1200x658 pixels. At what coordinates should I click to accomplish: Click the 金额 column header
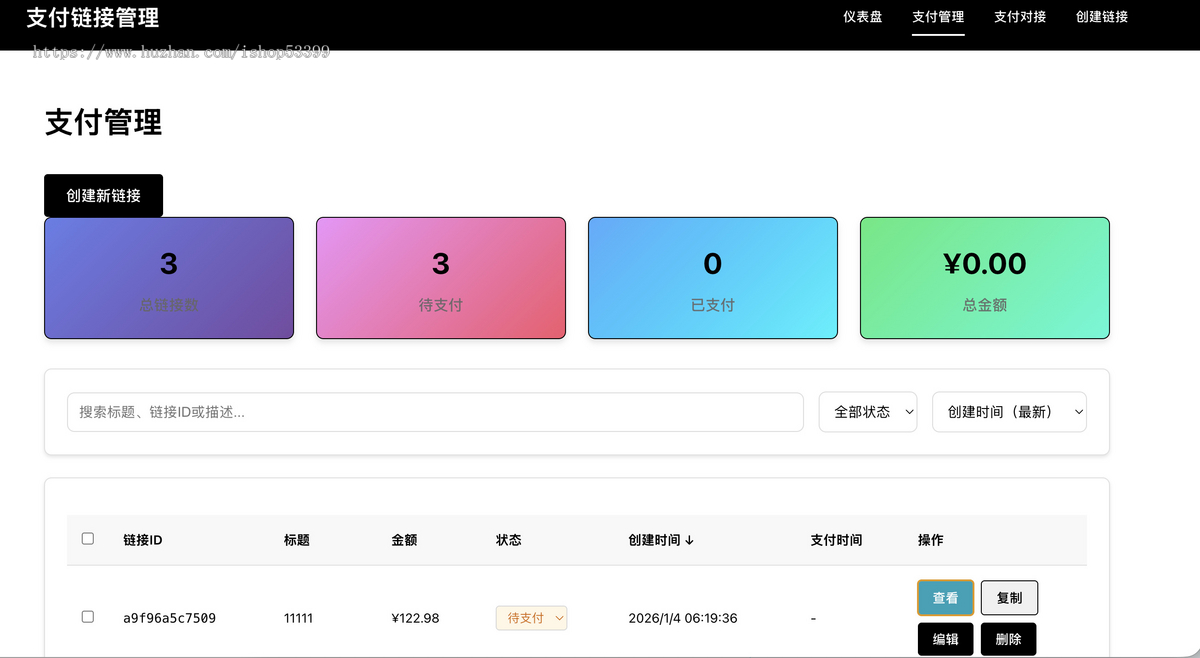(404, 540)
